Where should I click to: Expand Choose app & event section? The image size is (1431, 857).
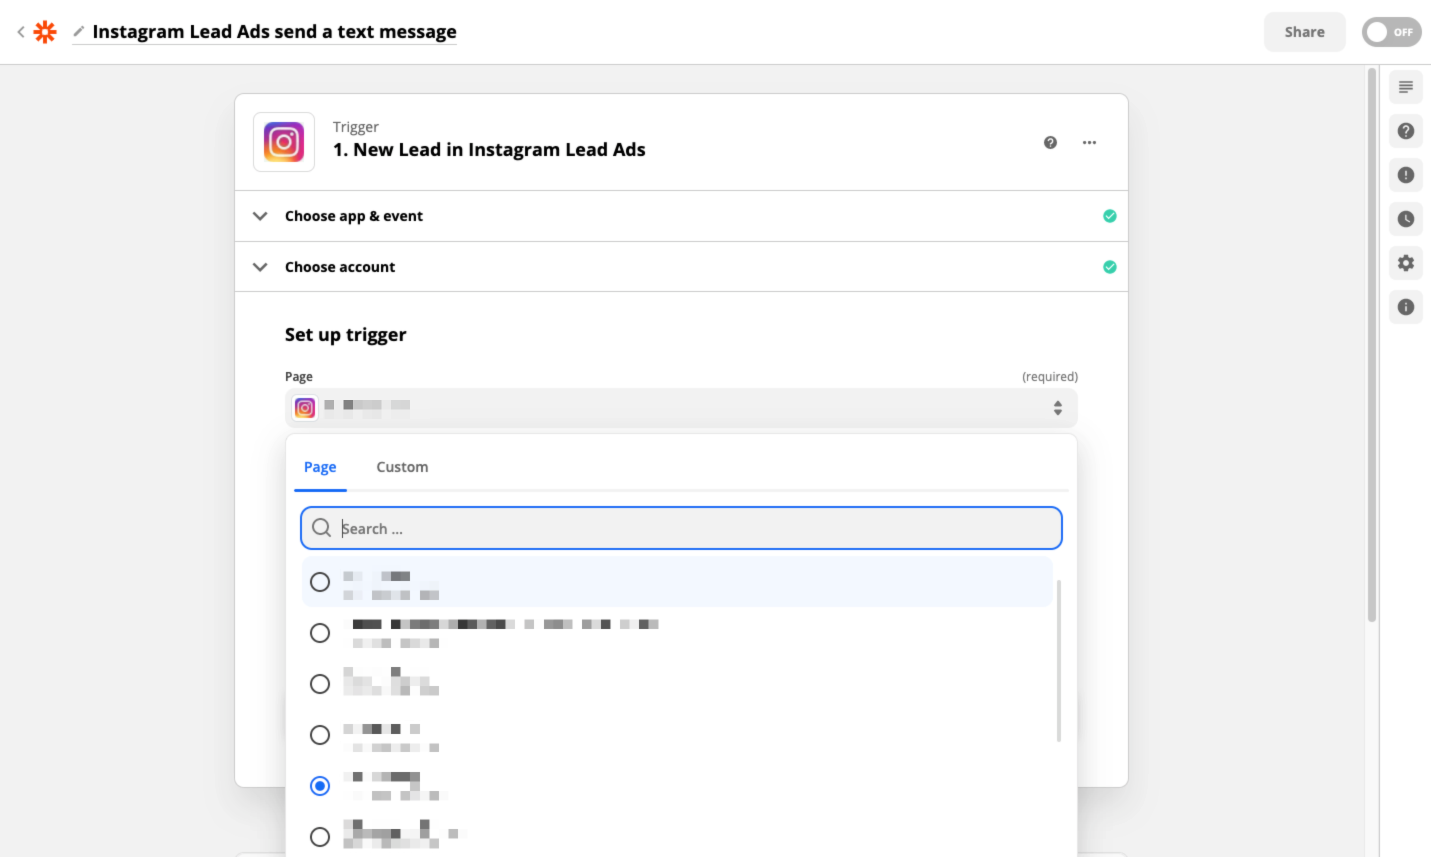(681, 216)
